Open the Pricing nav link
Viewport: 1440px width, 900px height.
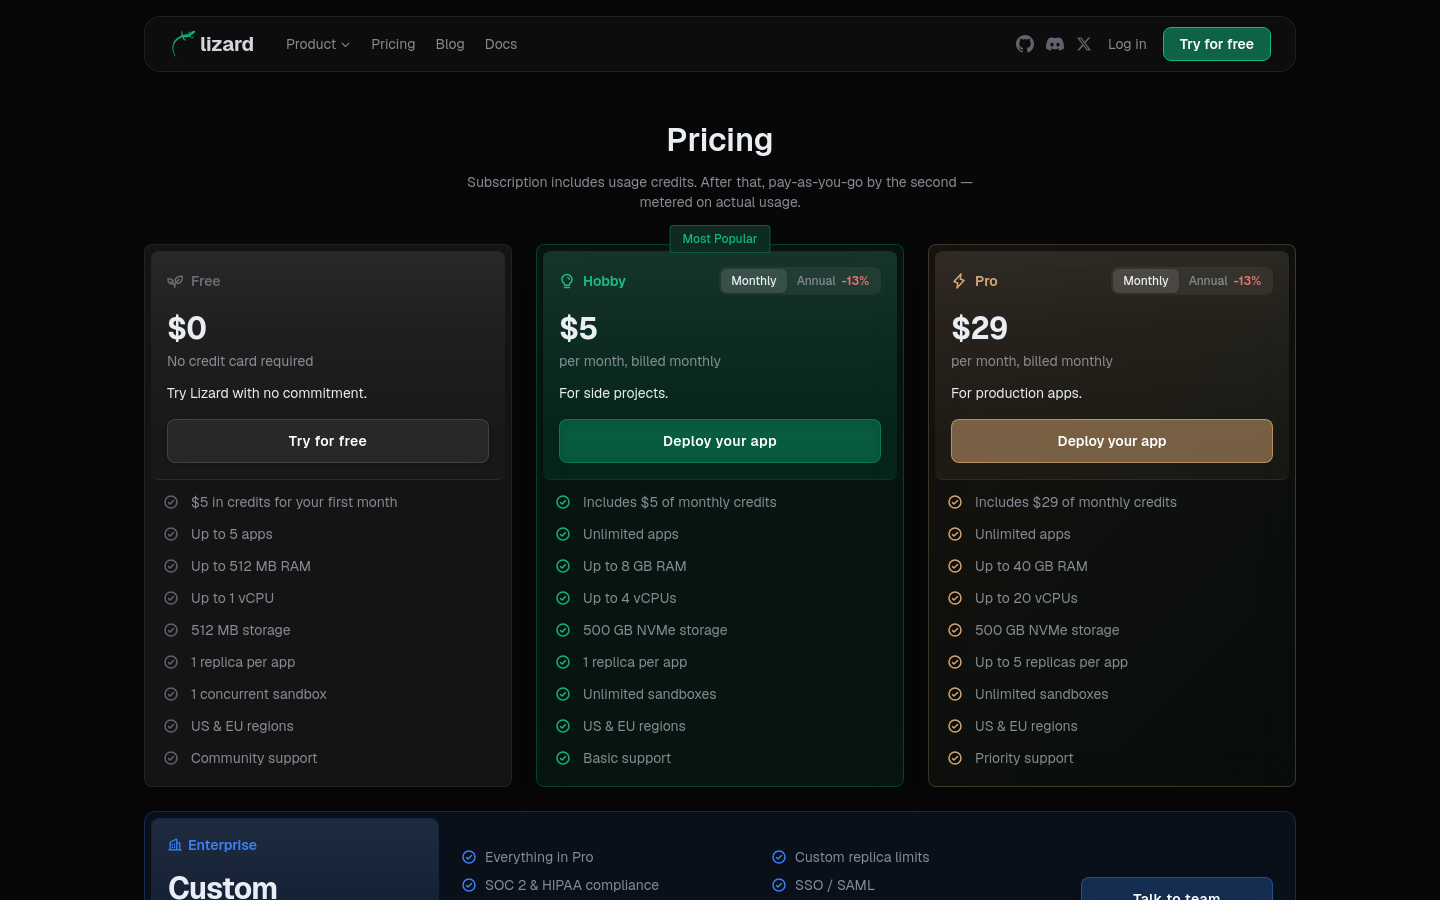(393, 44)
